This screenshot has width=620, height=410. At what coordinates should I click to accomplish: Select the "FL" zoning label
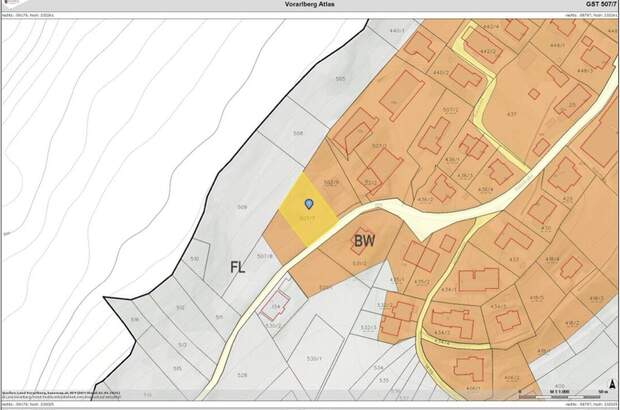coord(238,267)
